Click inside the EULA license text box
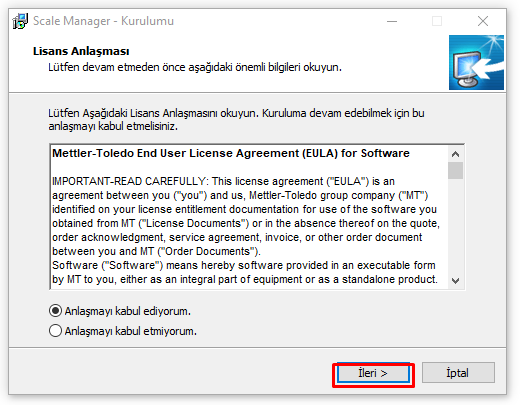The width and height of the screenshot is (523, 405). point(249,217)
